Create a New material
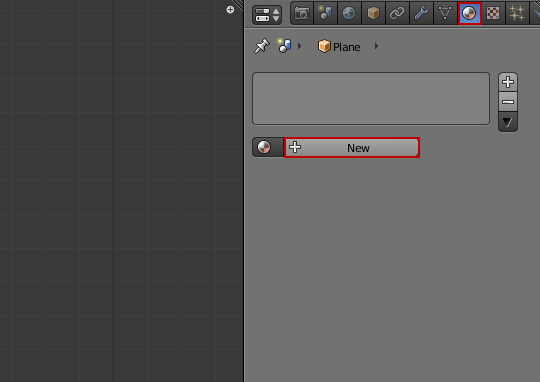The image size is (540, 382). [x=352, y=147]
